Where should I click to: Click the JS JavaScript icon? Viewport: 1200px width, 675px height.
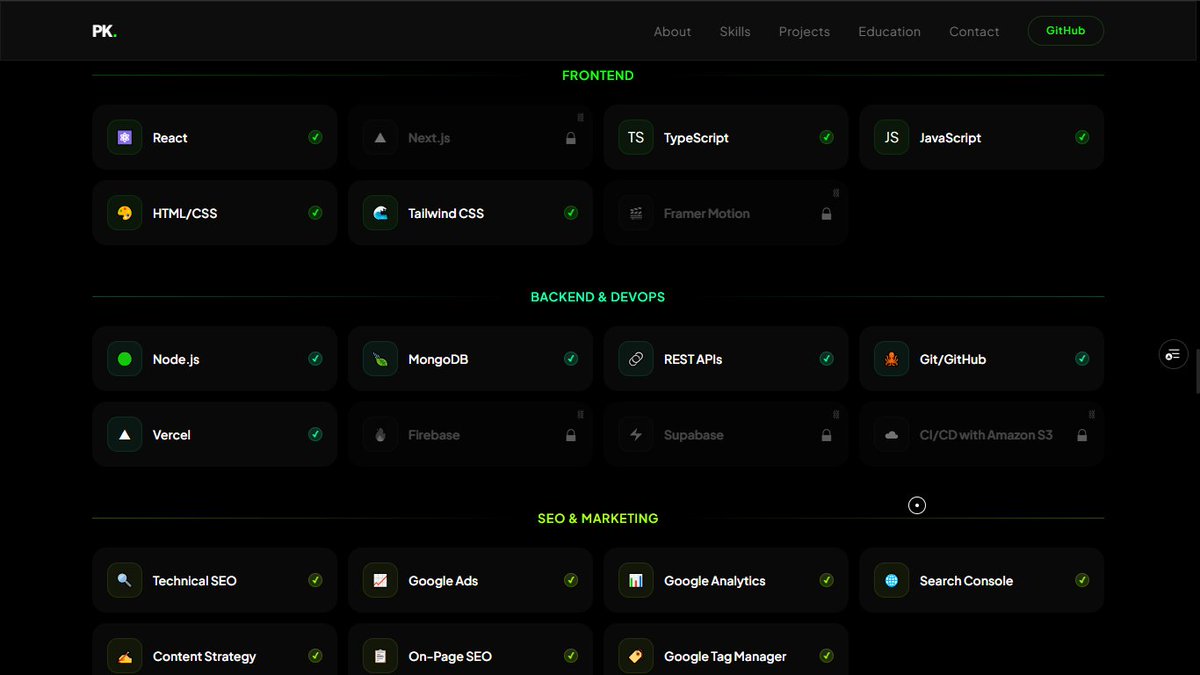point(892,138)
